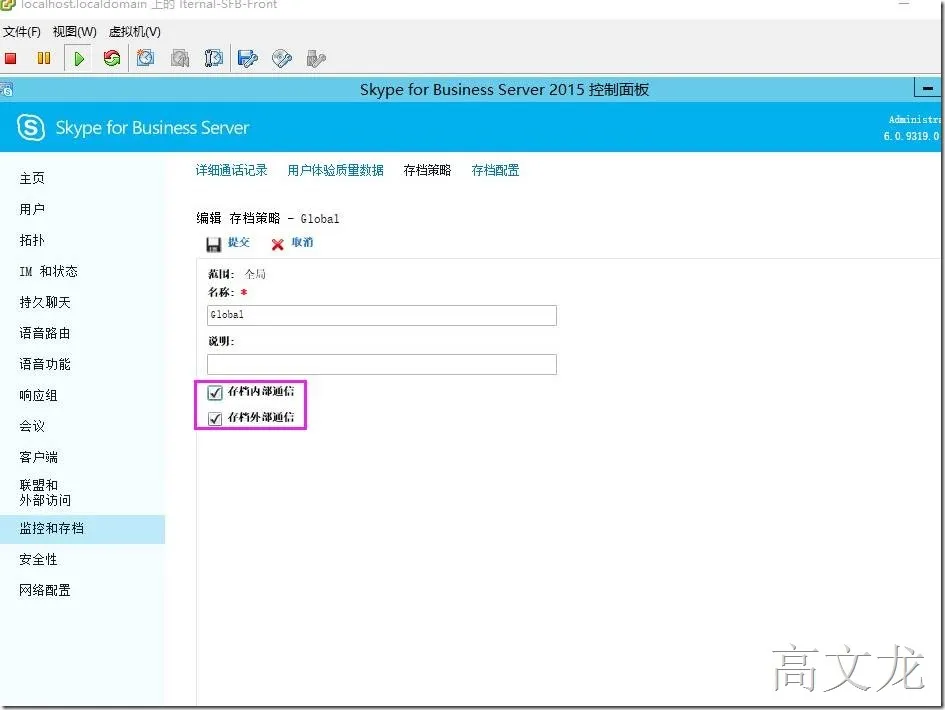This screenshot has height=710, width=945.
Task: Uncheck the 存档内部通信 checkbox
Action: [x=215, y=393]
